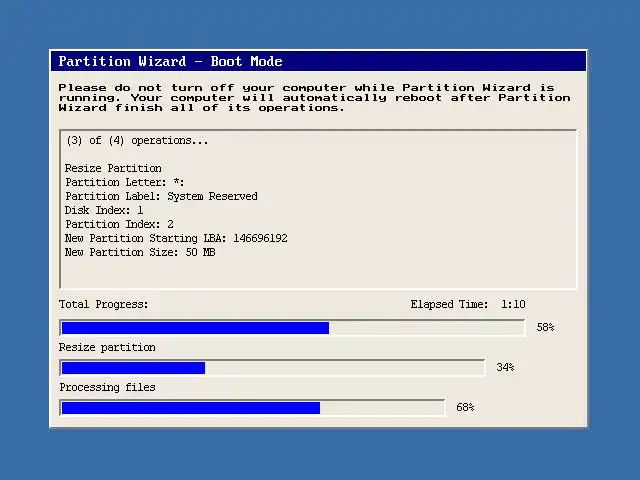Click the 34% resize progress value
The width and height of the screenshot is (640, 480).
505,367
